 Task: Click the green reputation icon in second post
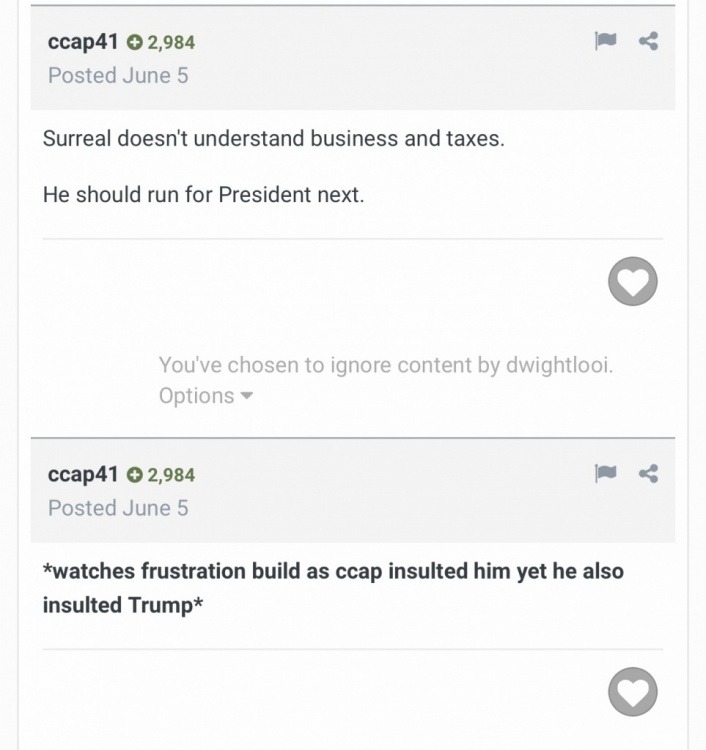pyautogui.click(x=135, y=475)
